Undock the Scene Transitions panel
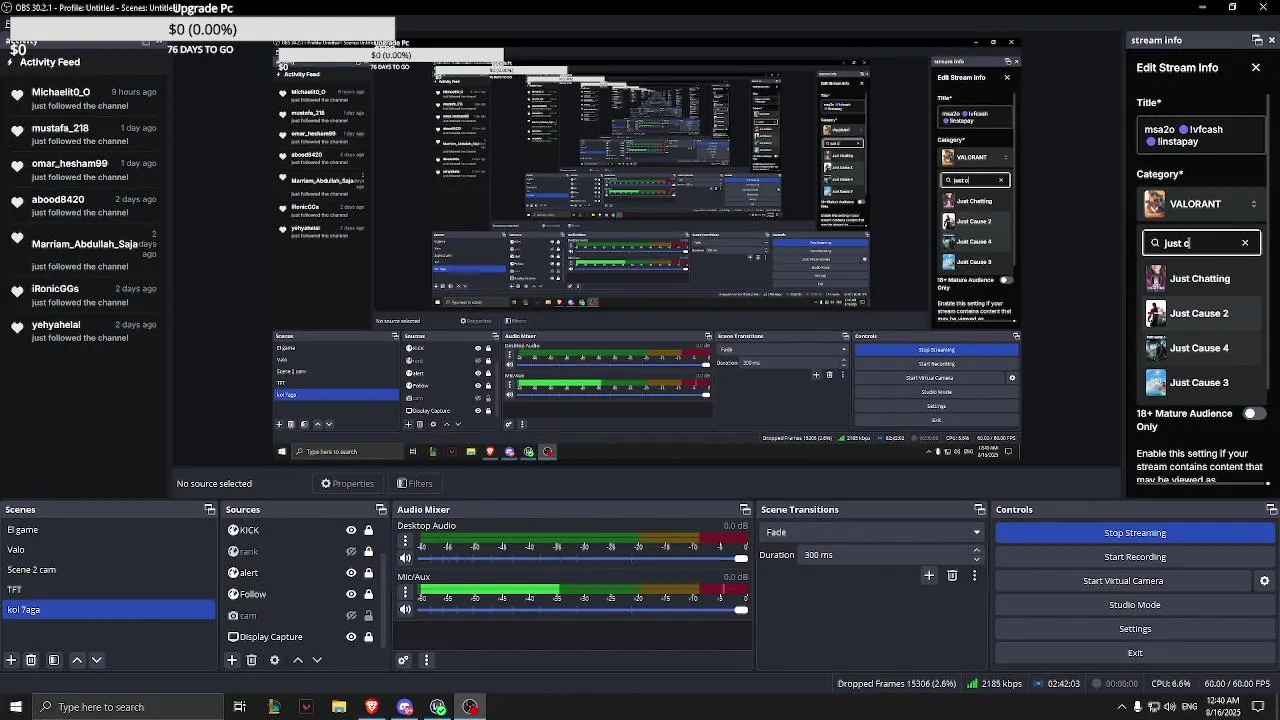 [979, 510]
